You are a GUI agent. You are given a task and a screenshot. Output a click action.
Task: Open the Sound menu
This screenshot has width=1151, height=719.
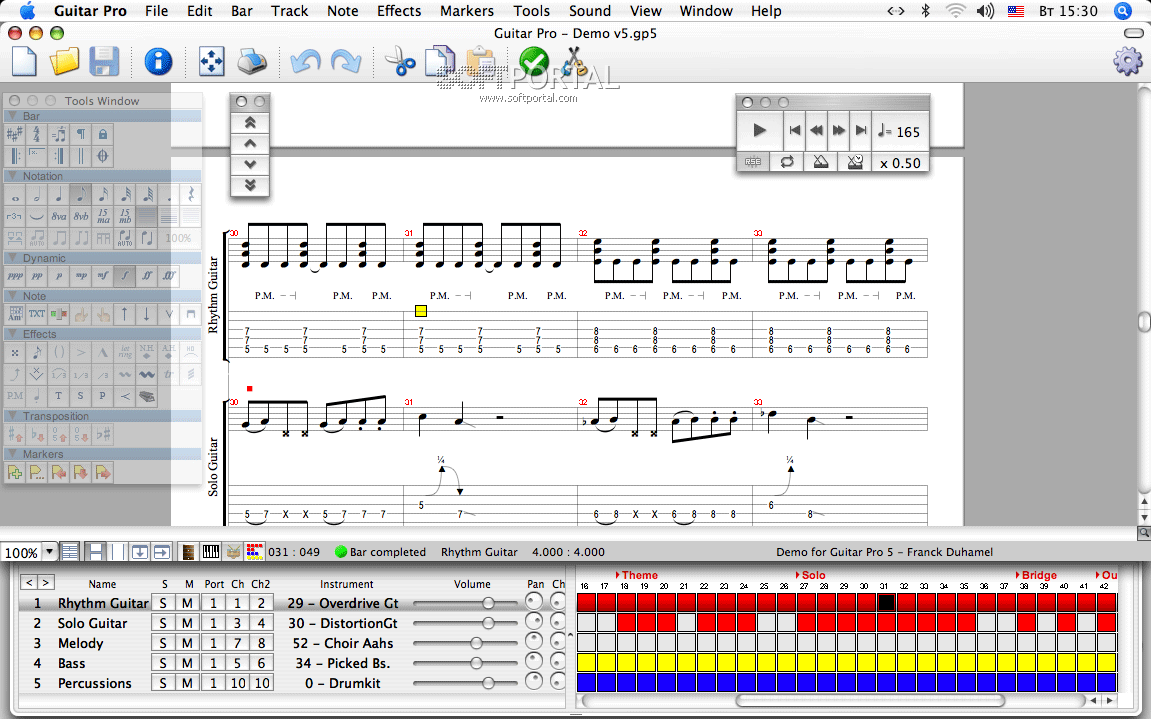coord(590,11)
